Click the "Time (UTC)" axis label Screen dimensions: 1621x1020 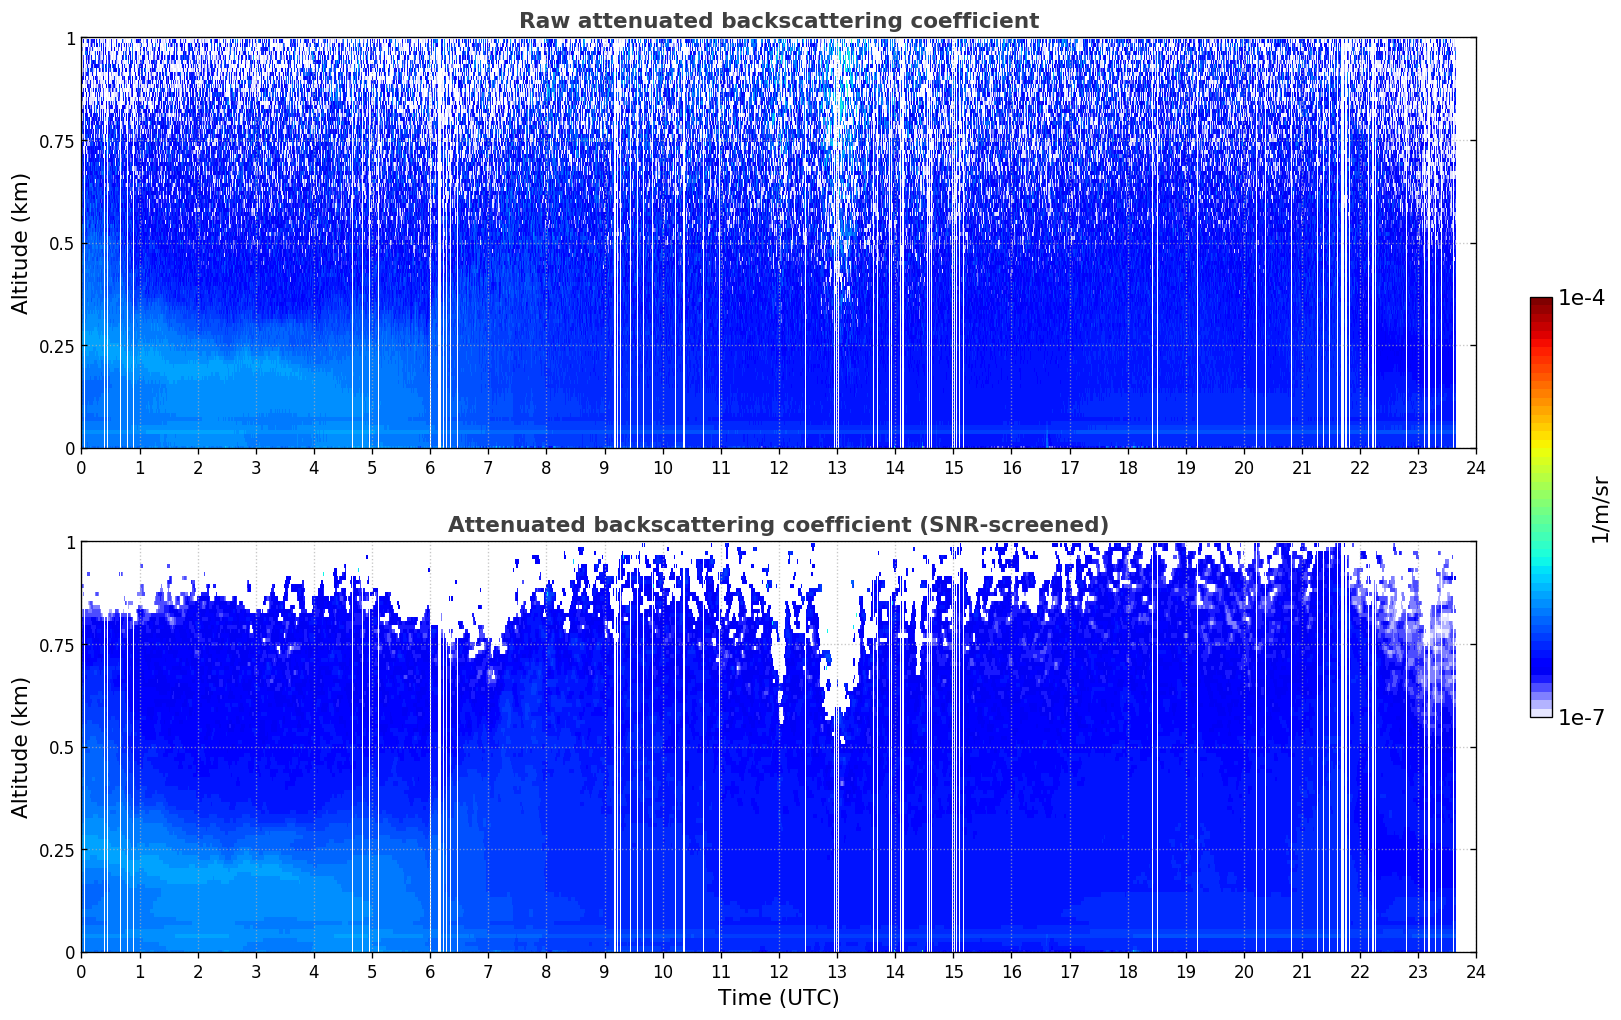(x=778, y=998)
